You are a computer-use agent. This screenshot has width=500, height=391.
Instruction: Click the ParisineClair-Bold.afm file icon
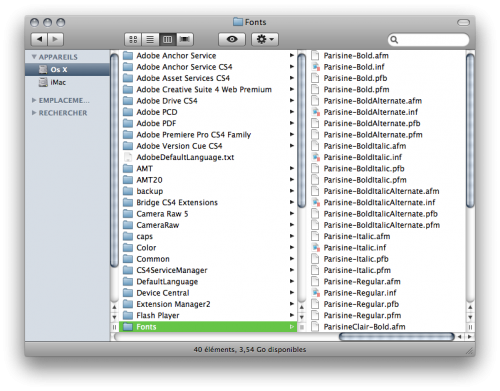(x=315, y=327)
